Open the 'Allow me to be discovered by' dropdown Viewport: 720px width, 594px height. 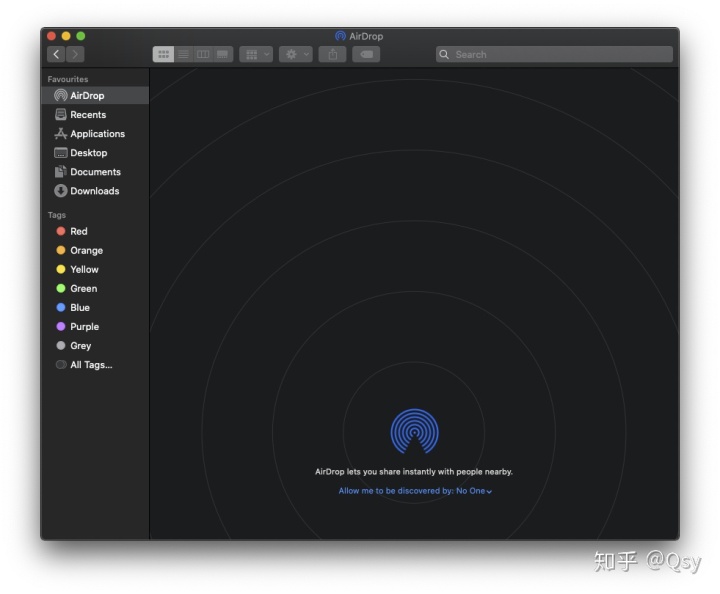[415, 491]
